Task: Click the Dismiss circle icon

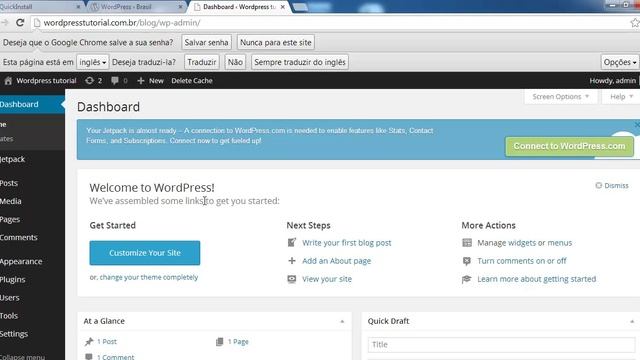Action: pos(598,185)
